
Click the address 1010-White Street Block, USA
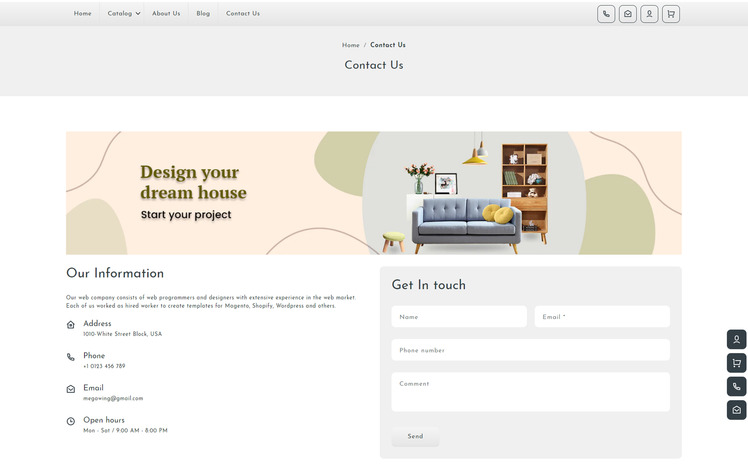pos(123,334)
